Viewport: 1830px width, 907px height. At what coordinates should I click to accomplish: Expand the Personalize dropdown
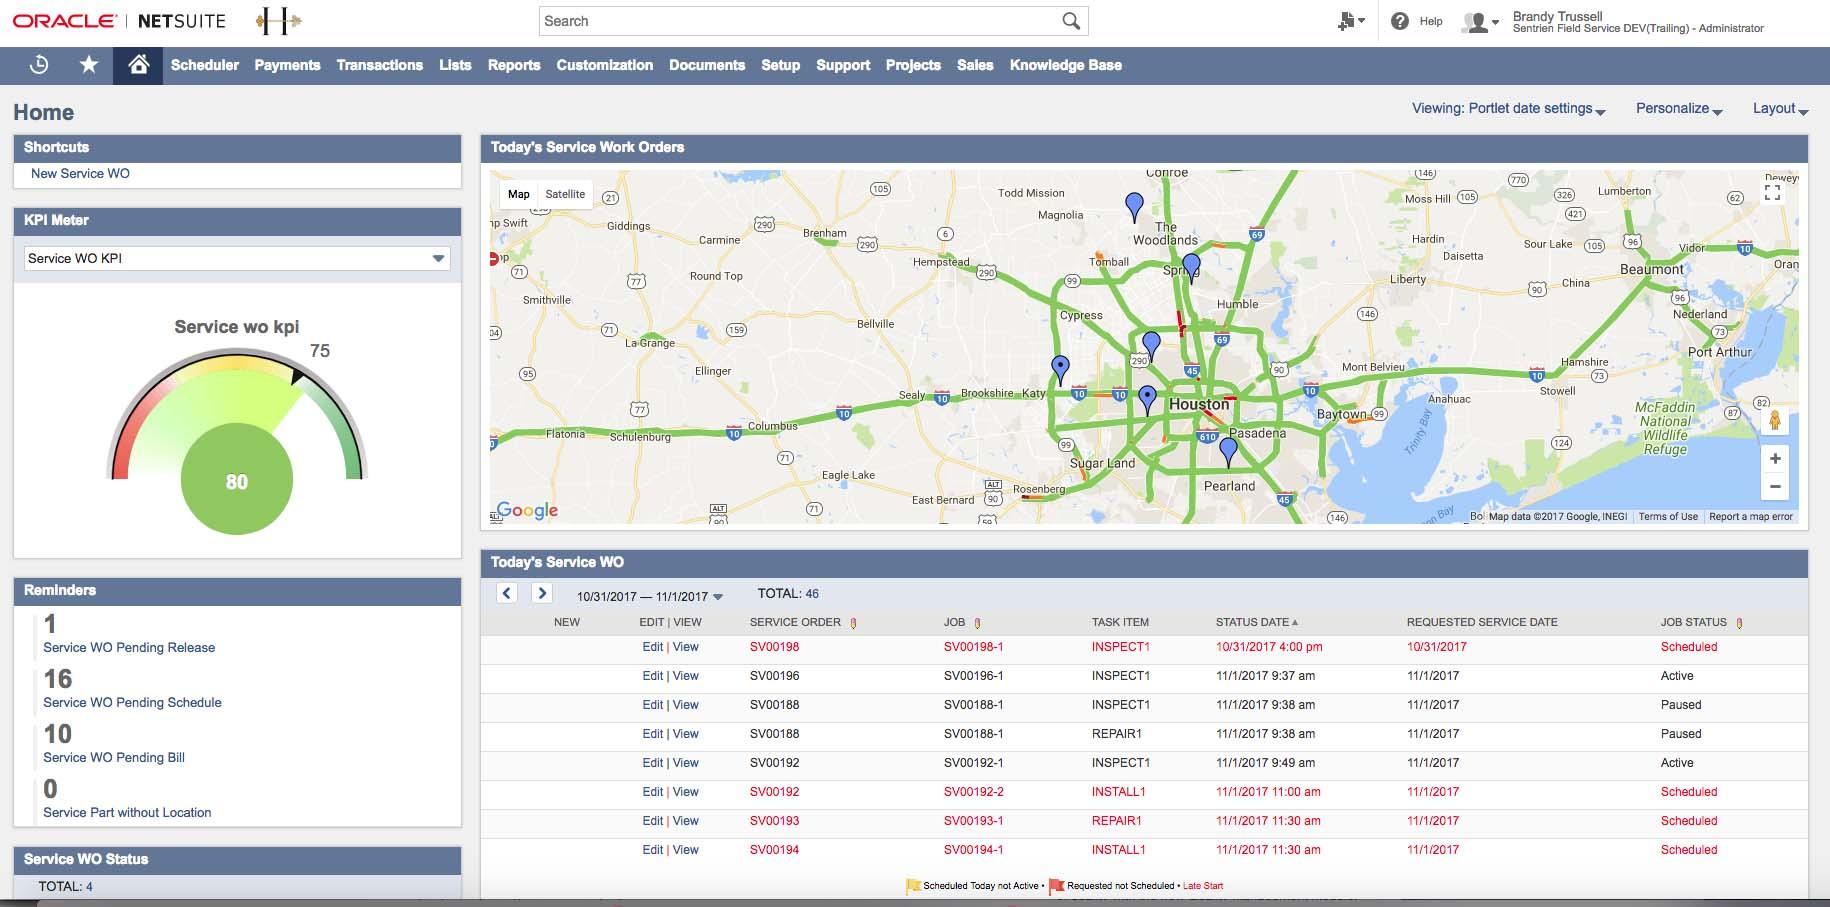[x=1678, y=109]
